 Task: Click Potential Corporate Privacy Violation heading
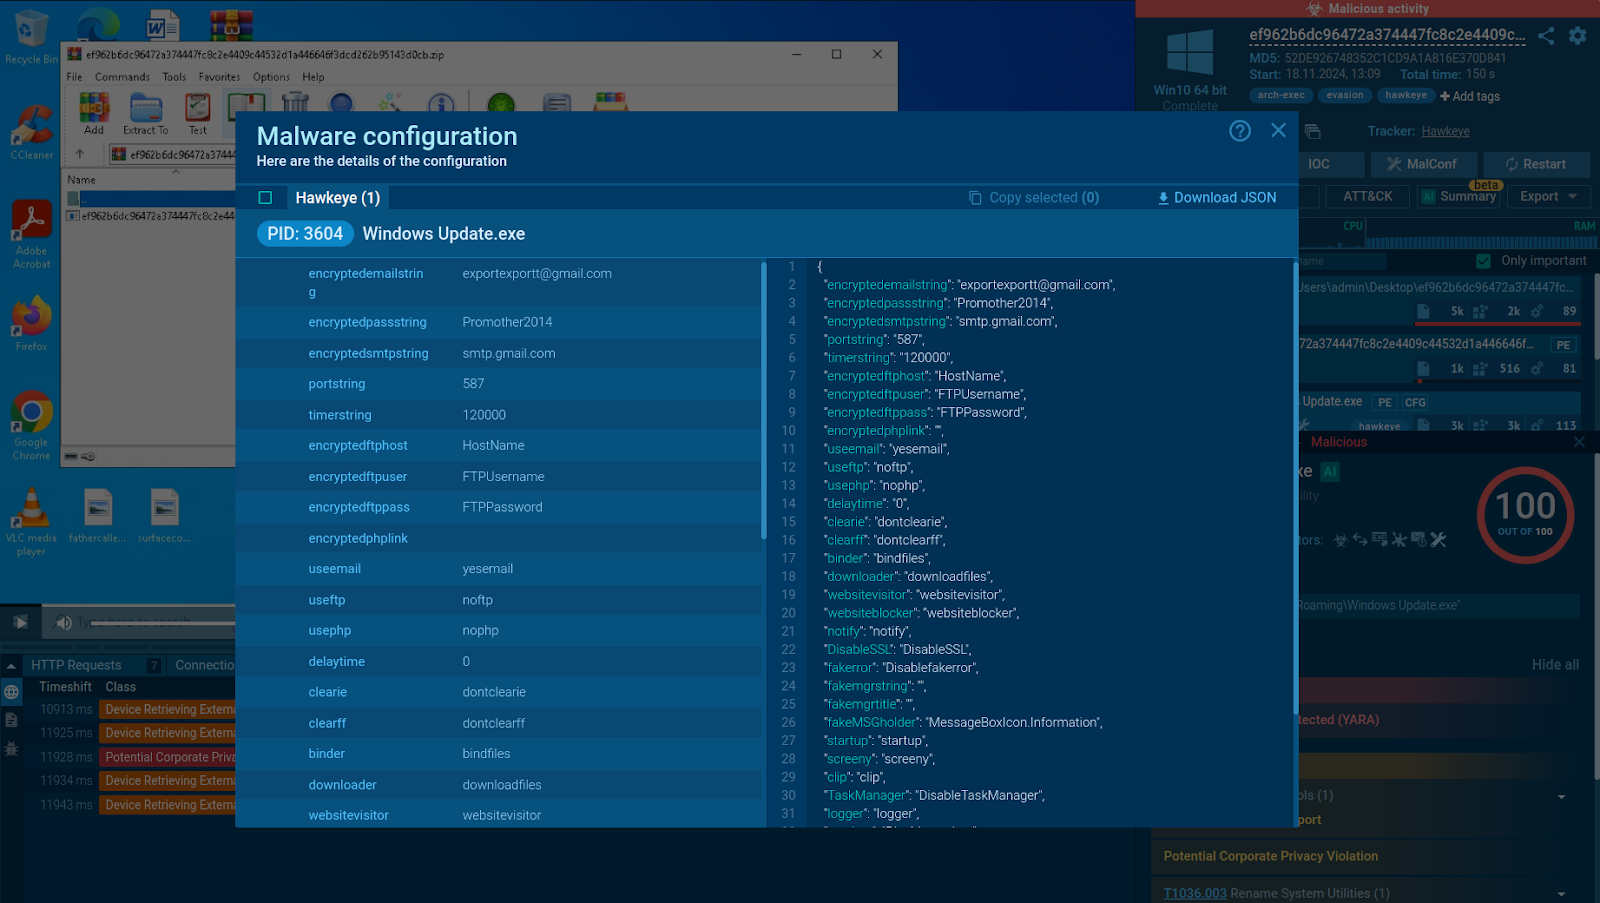pos(1270,856)
